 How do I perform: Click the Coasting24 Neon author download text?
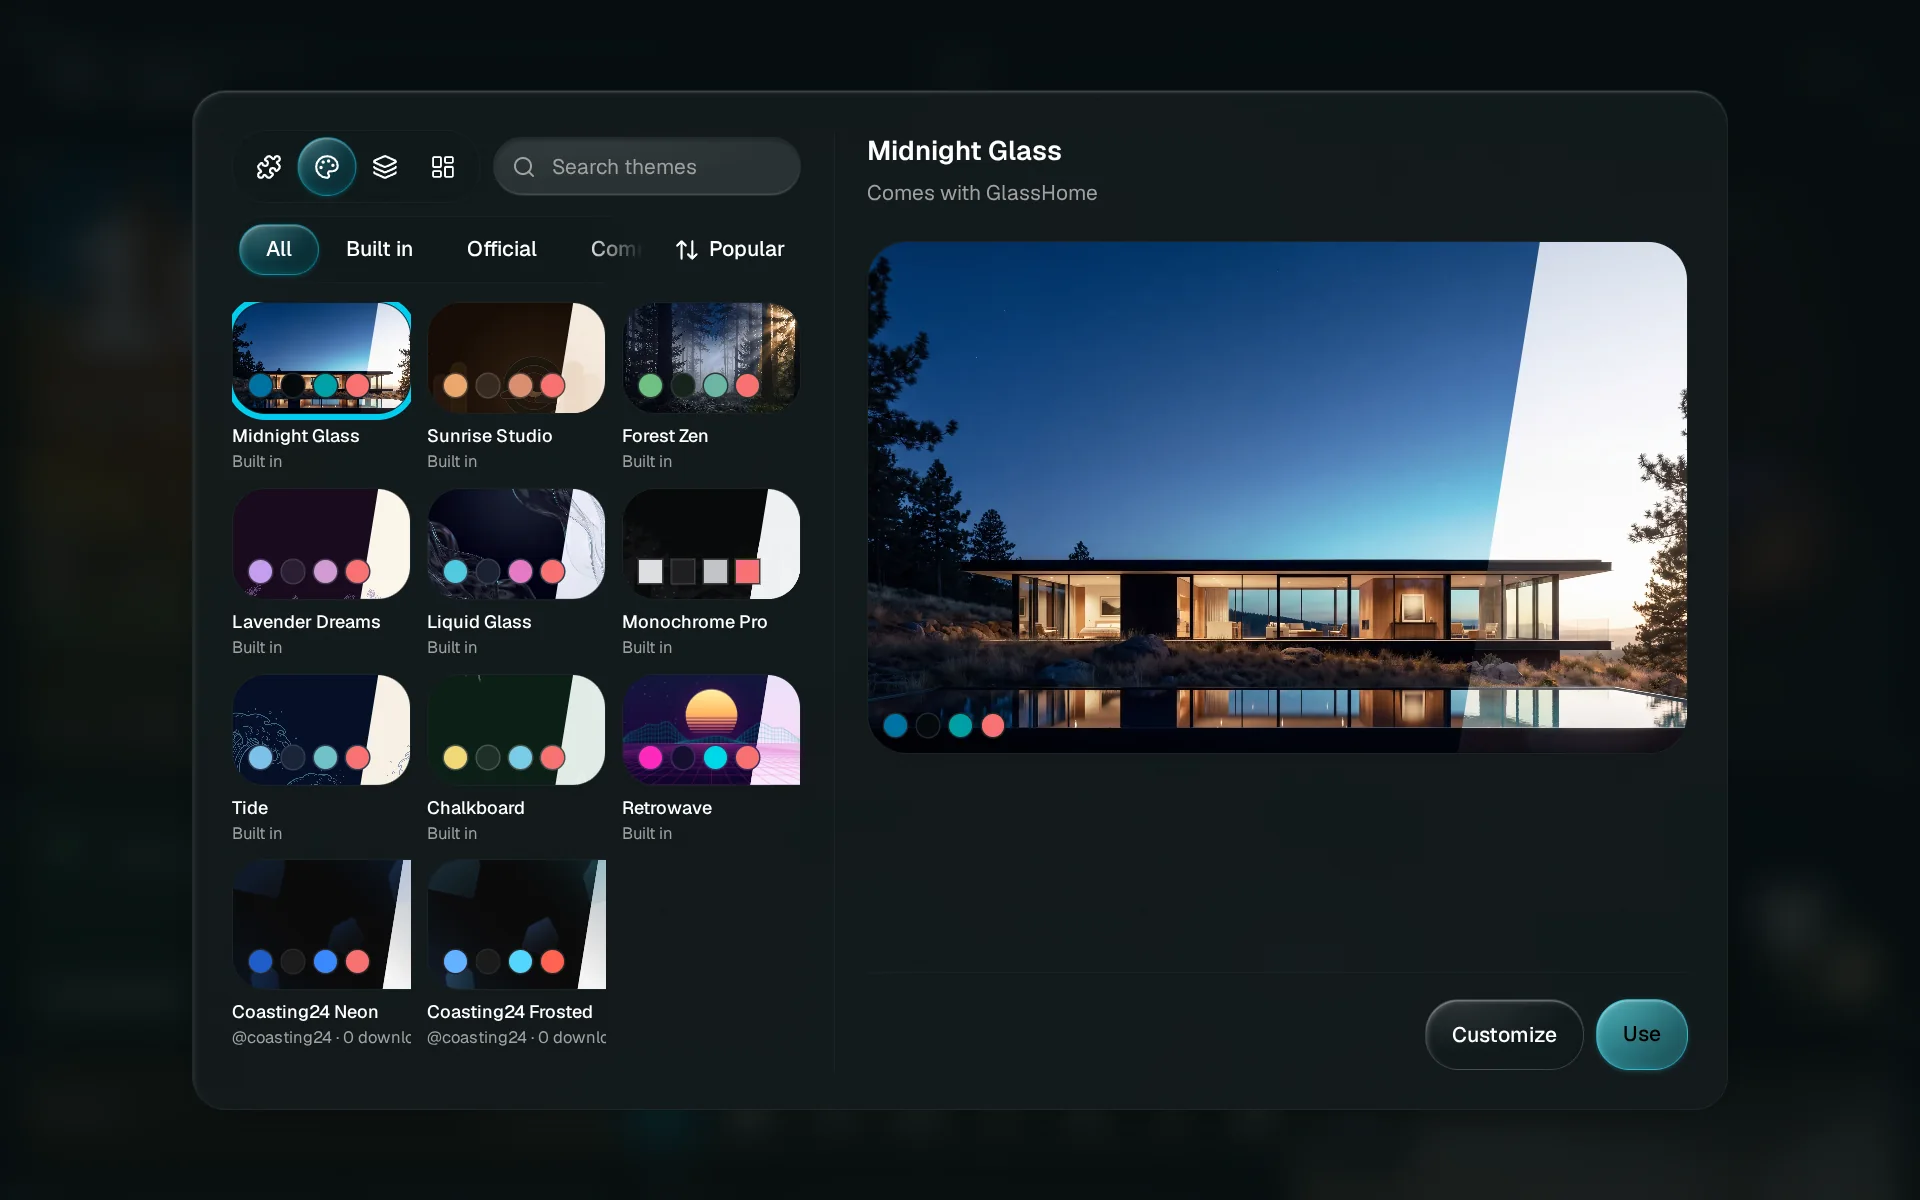321,1038
